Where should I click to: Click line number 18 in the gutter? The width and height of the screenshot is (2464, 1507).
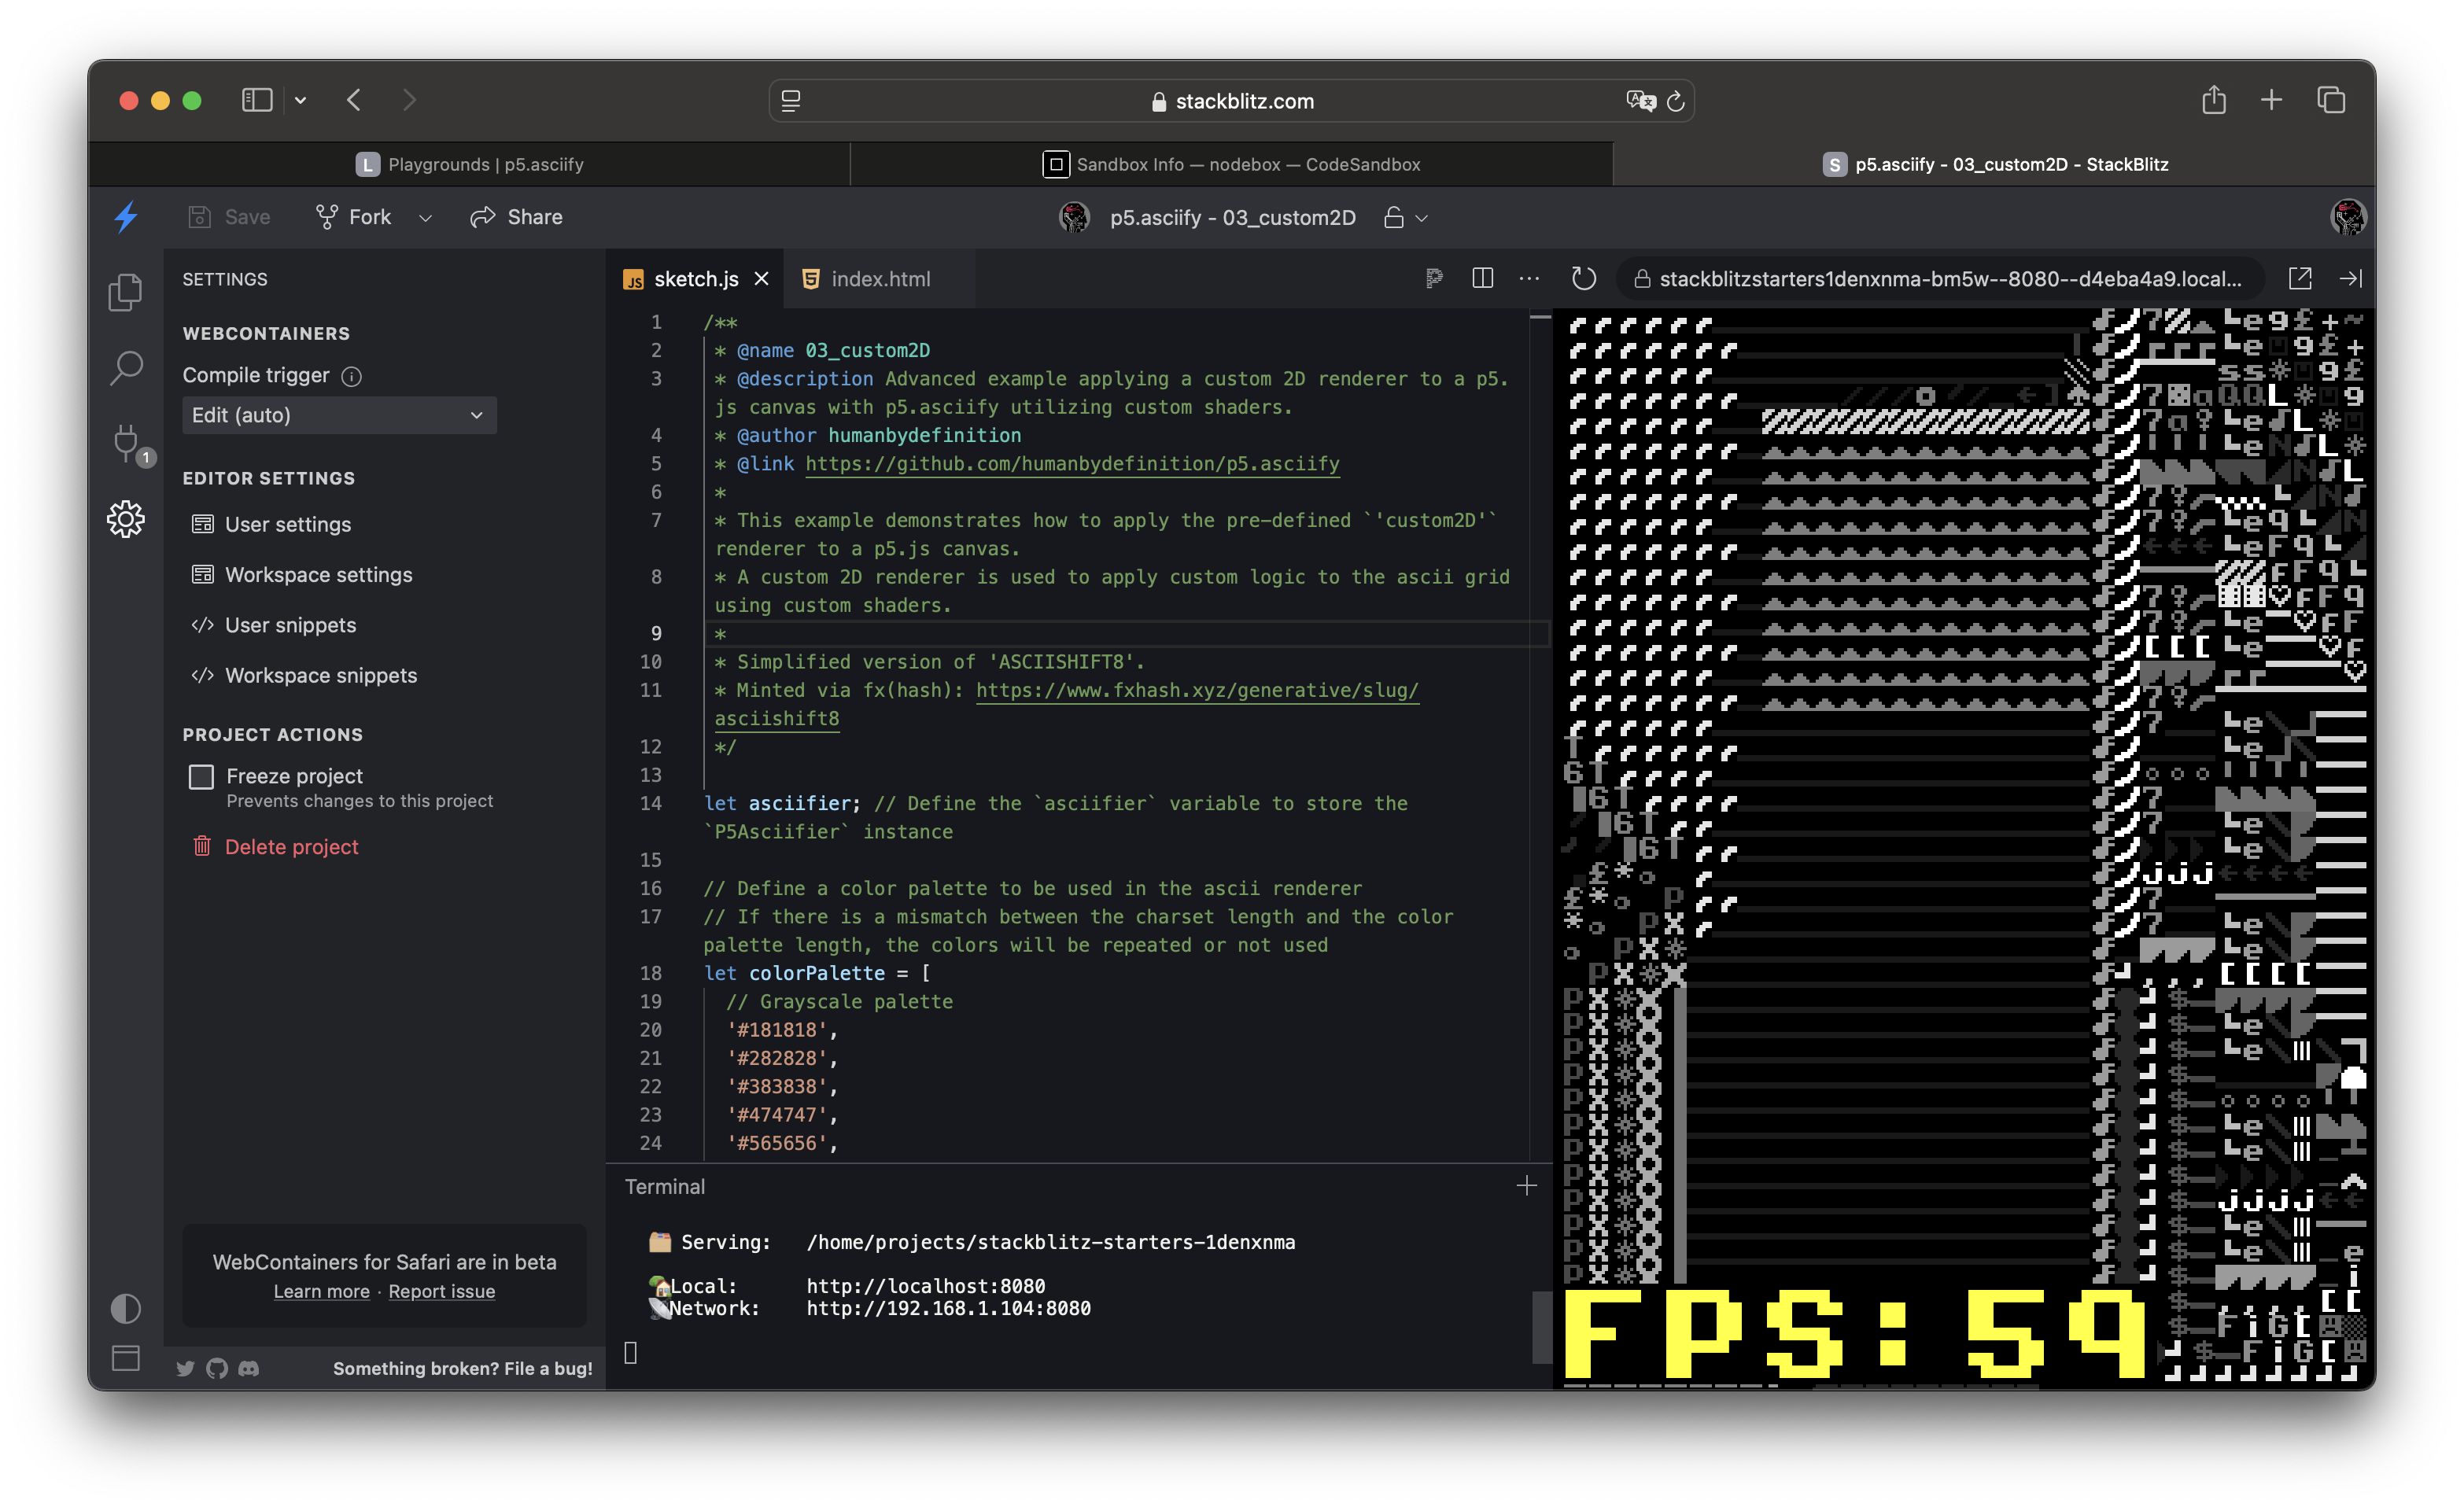point(651,973)
